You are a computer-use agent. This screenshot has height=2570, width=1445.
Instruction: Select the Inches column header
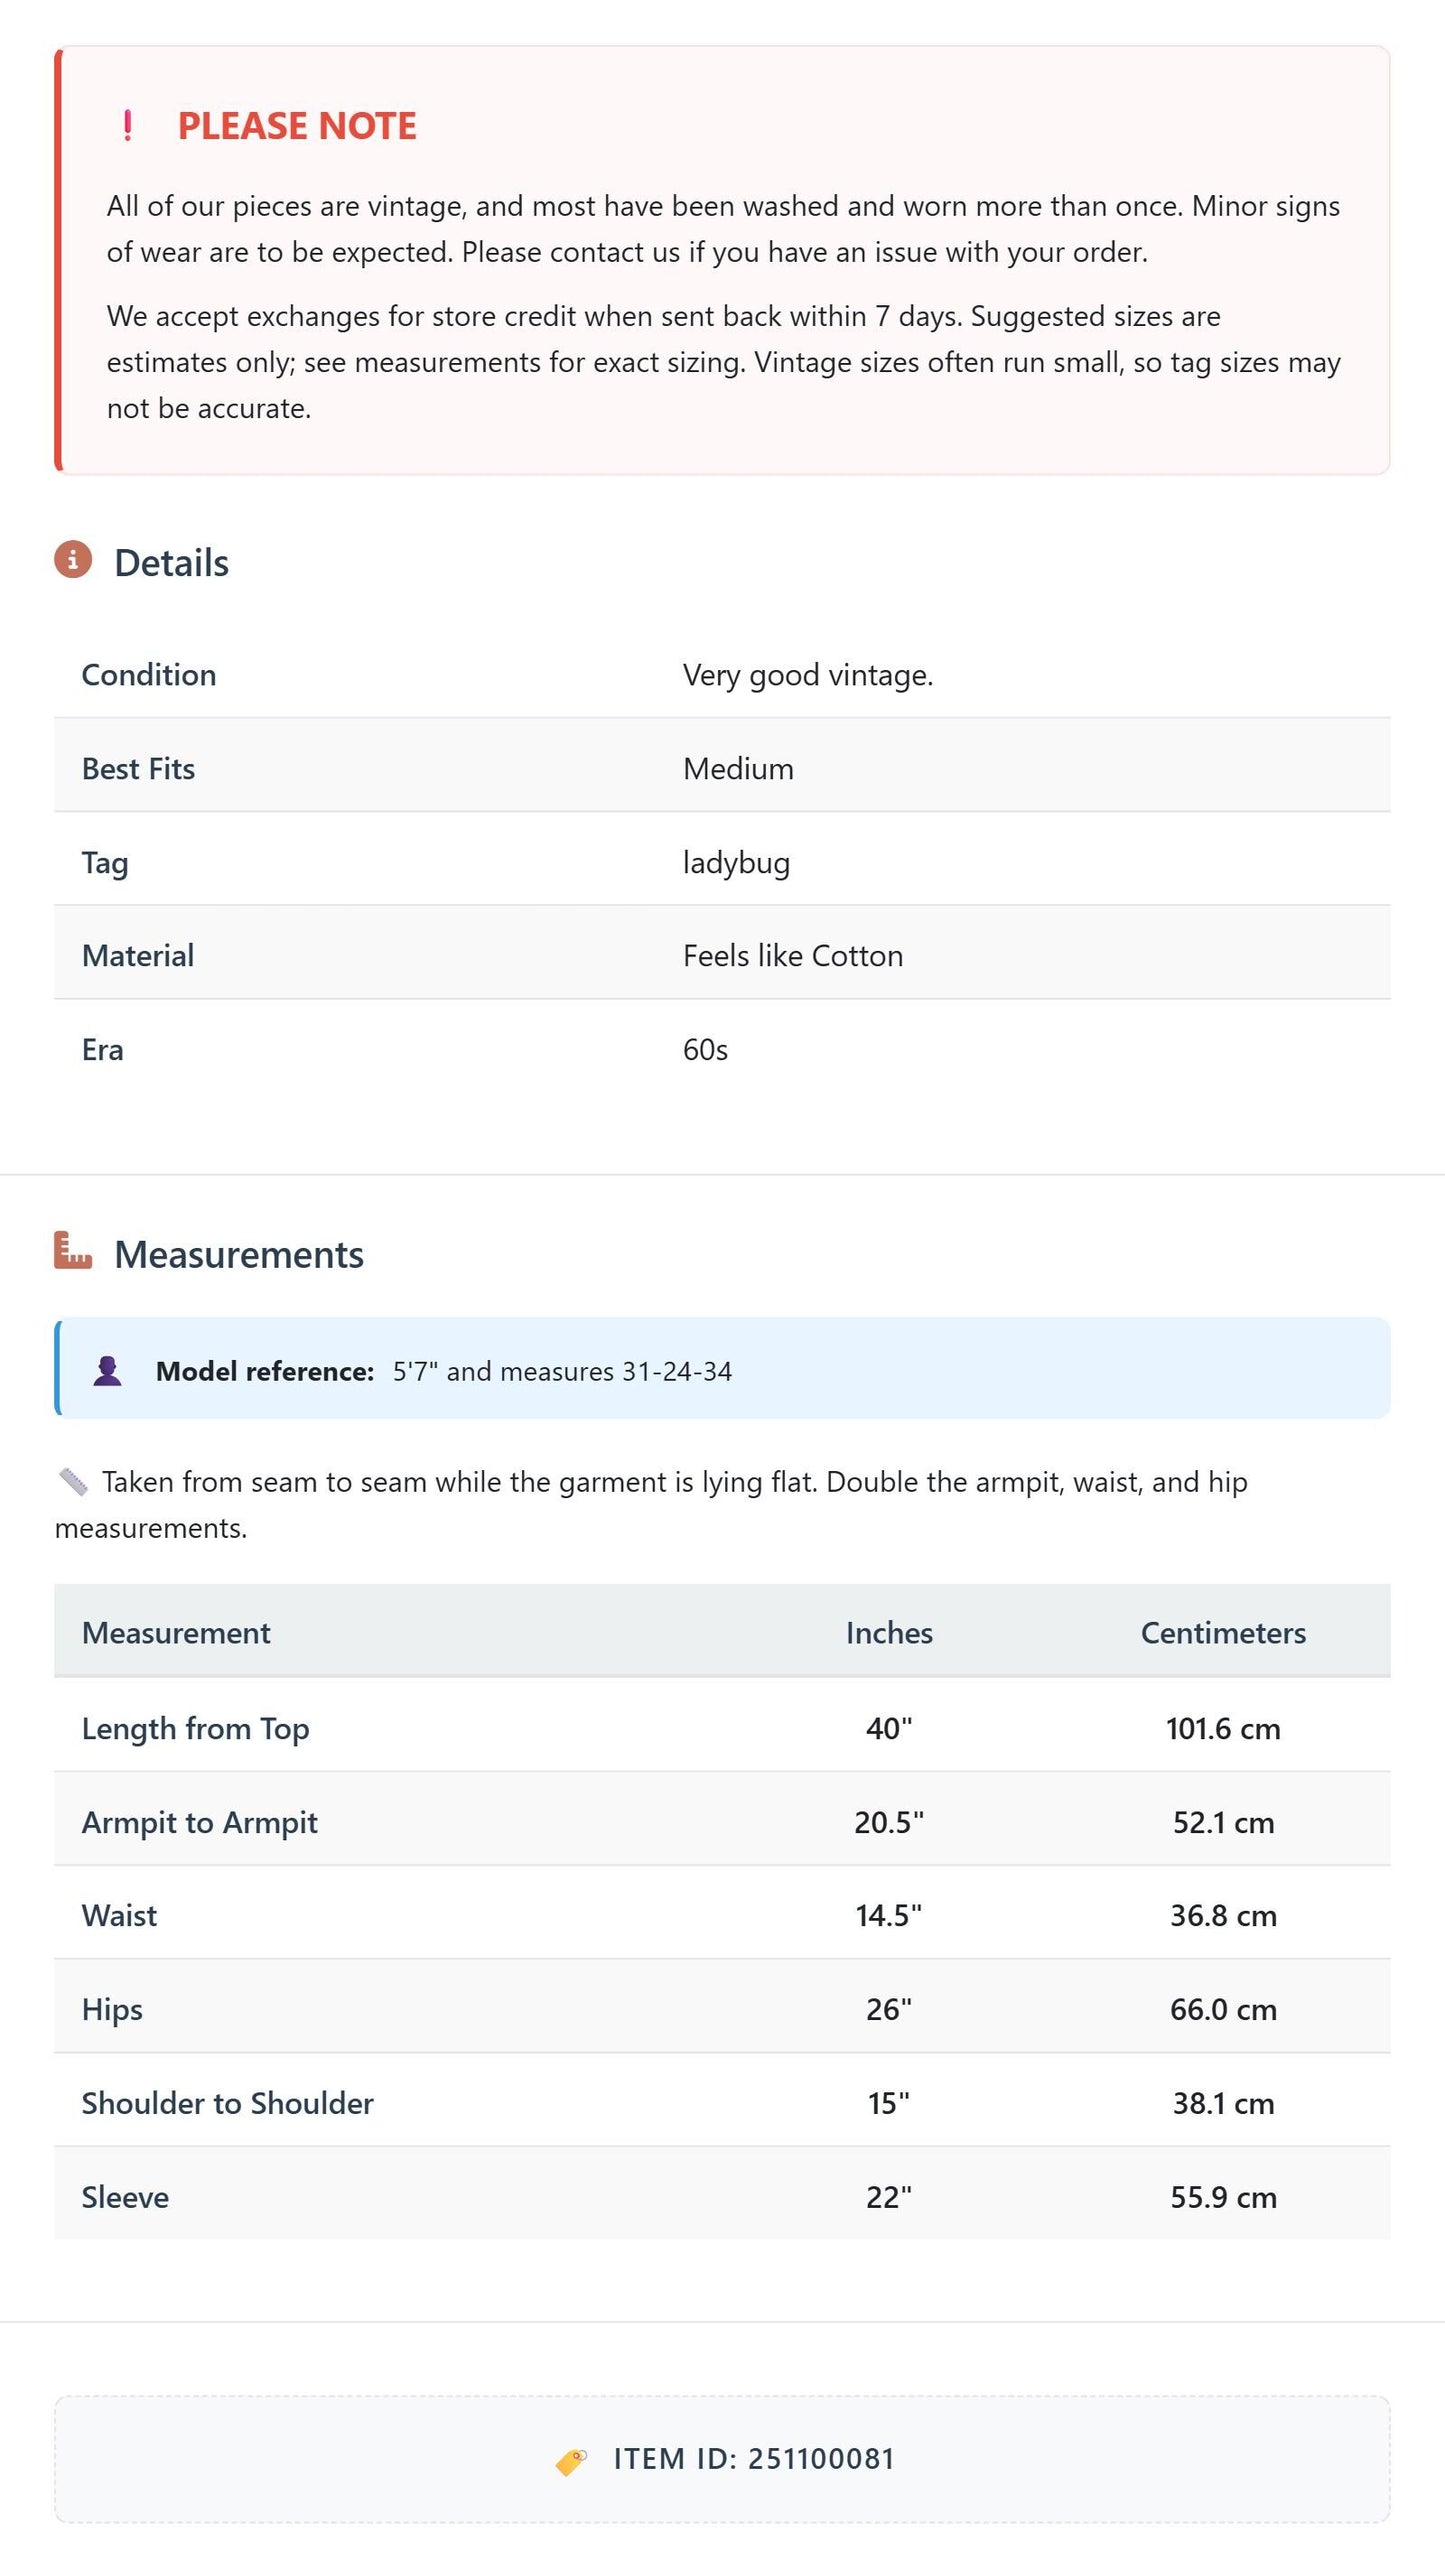pos(889,1633)
